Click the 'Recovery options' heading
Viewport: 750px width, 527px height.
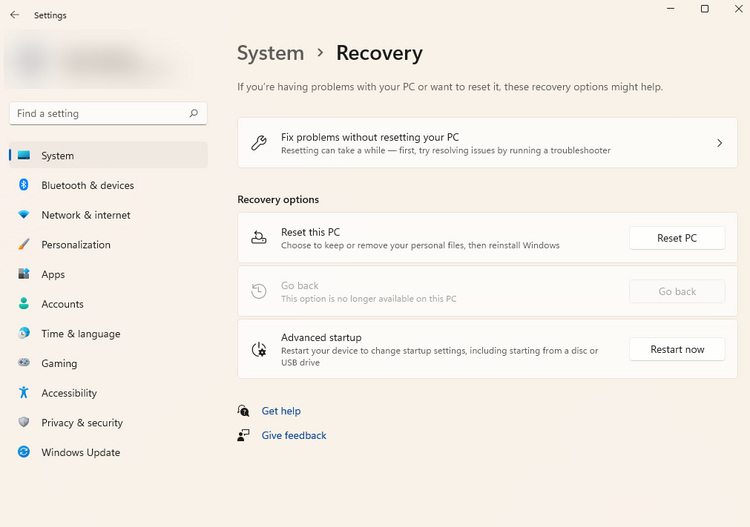coord(278,199)
